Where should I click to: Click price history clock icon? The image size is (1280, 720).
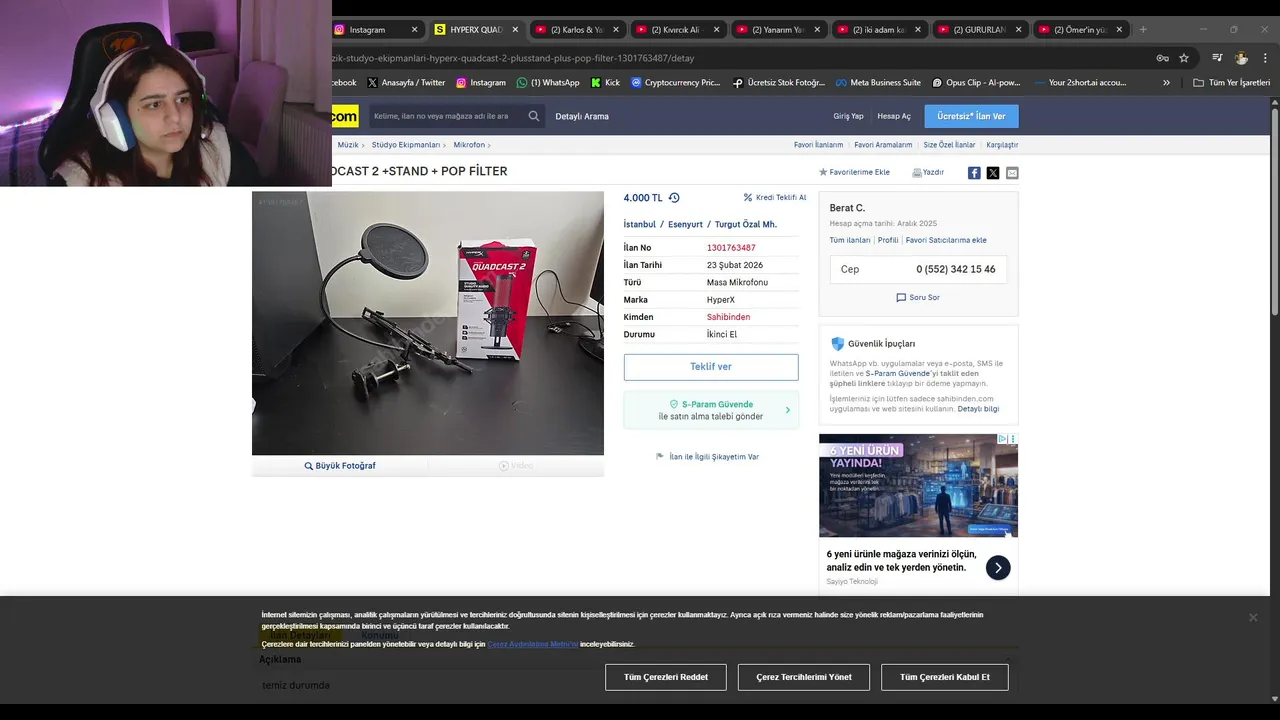pos(674,198)
